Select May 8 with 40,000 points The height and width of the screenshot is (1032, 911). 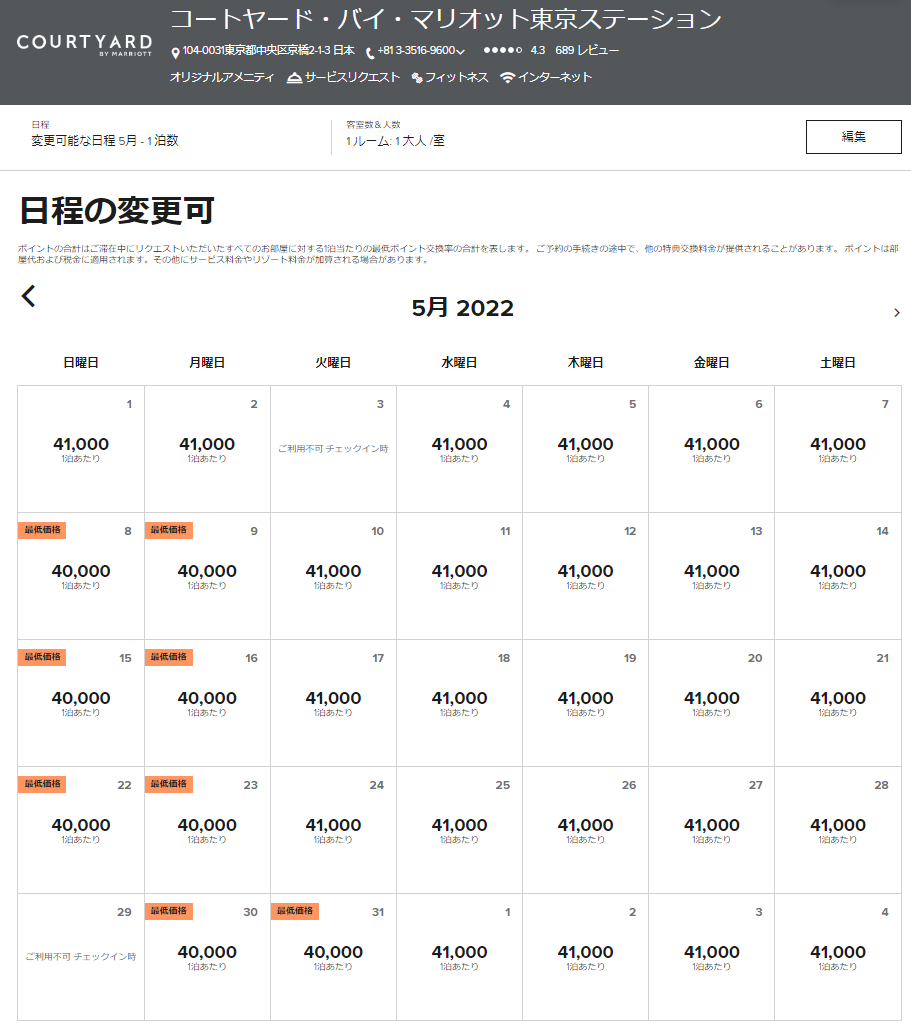point(81,576)
